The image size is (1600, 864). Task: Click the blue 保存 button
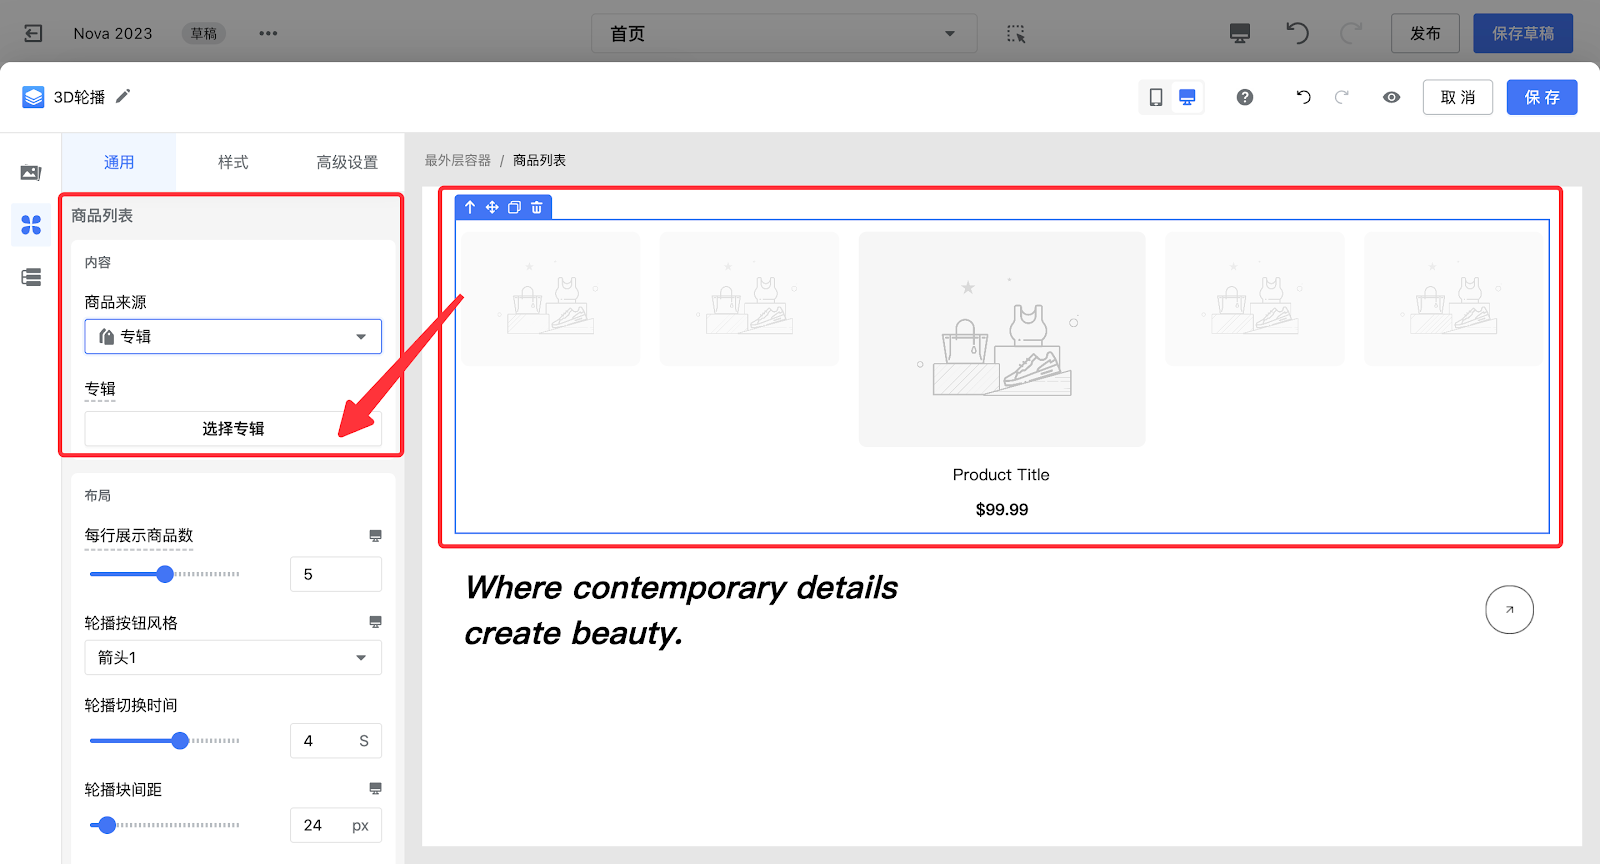pyautogui.click(x=1541, y=97)
